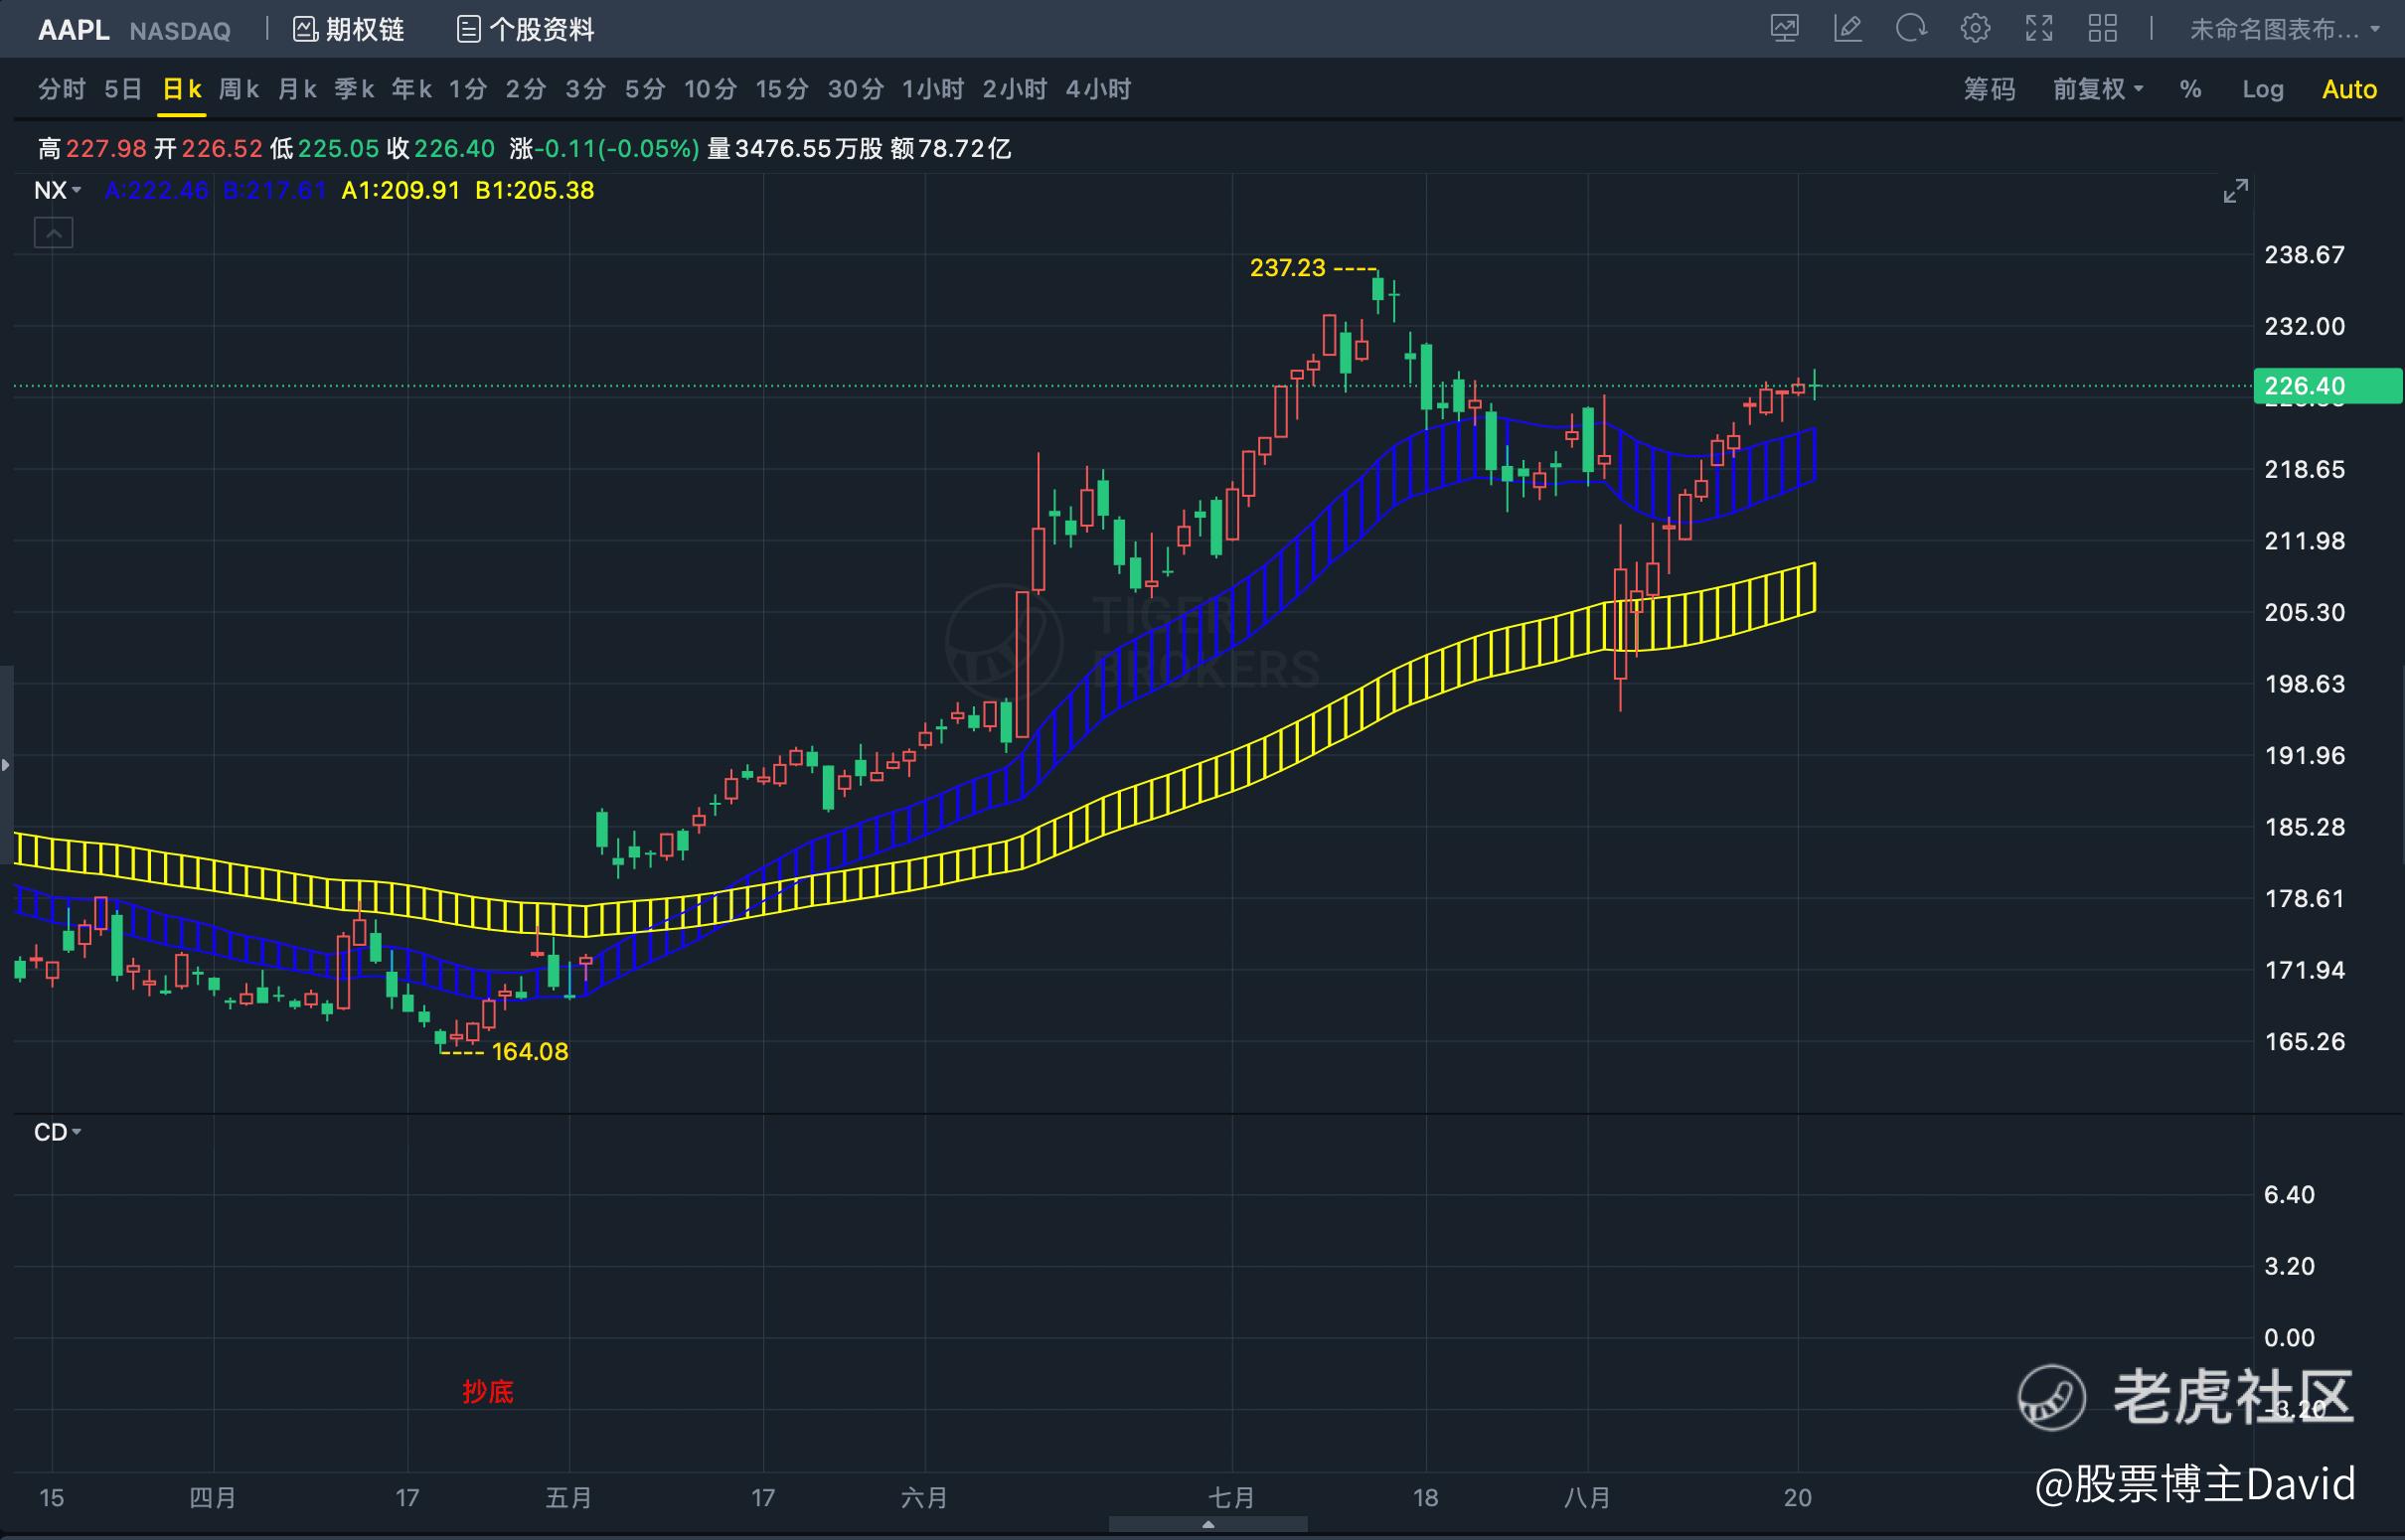The width and height of the screenshot is (2405, 1540).
Task: Select the chart drawing pencil tool
Action: coord(1847,28)
